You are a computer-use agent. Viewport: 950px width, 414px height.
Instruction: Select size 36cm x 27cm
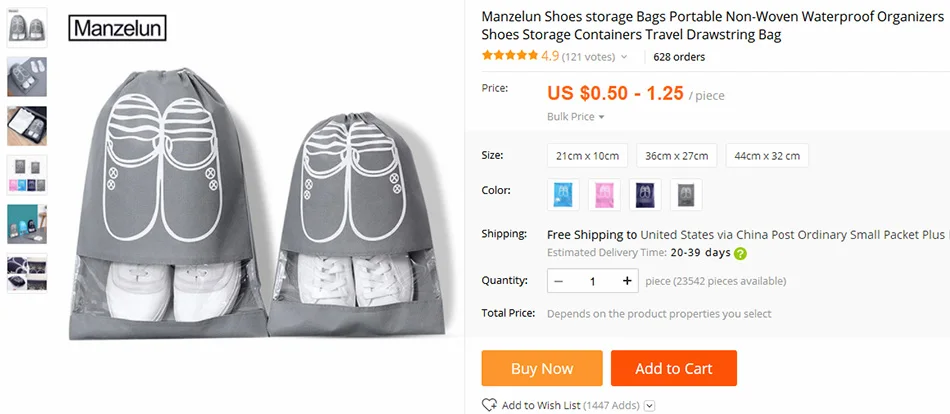click(676, 156)
